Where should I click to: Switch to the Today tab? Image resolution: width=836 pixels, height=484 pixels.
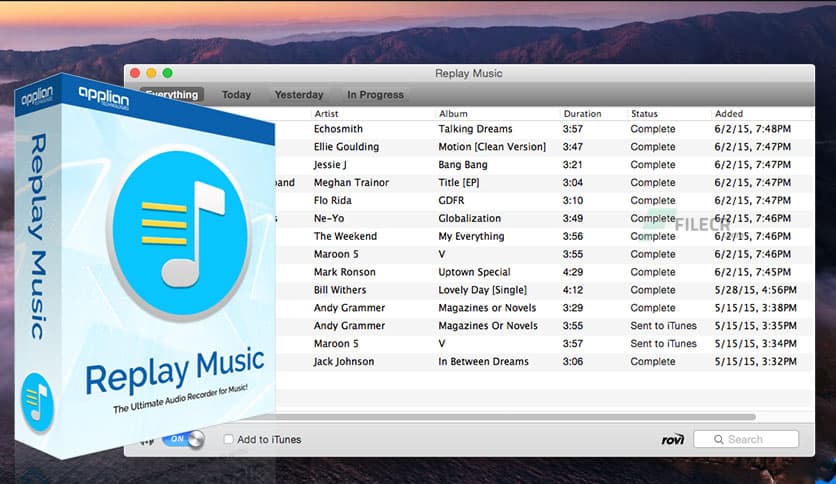tap(236, 95)
